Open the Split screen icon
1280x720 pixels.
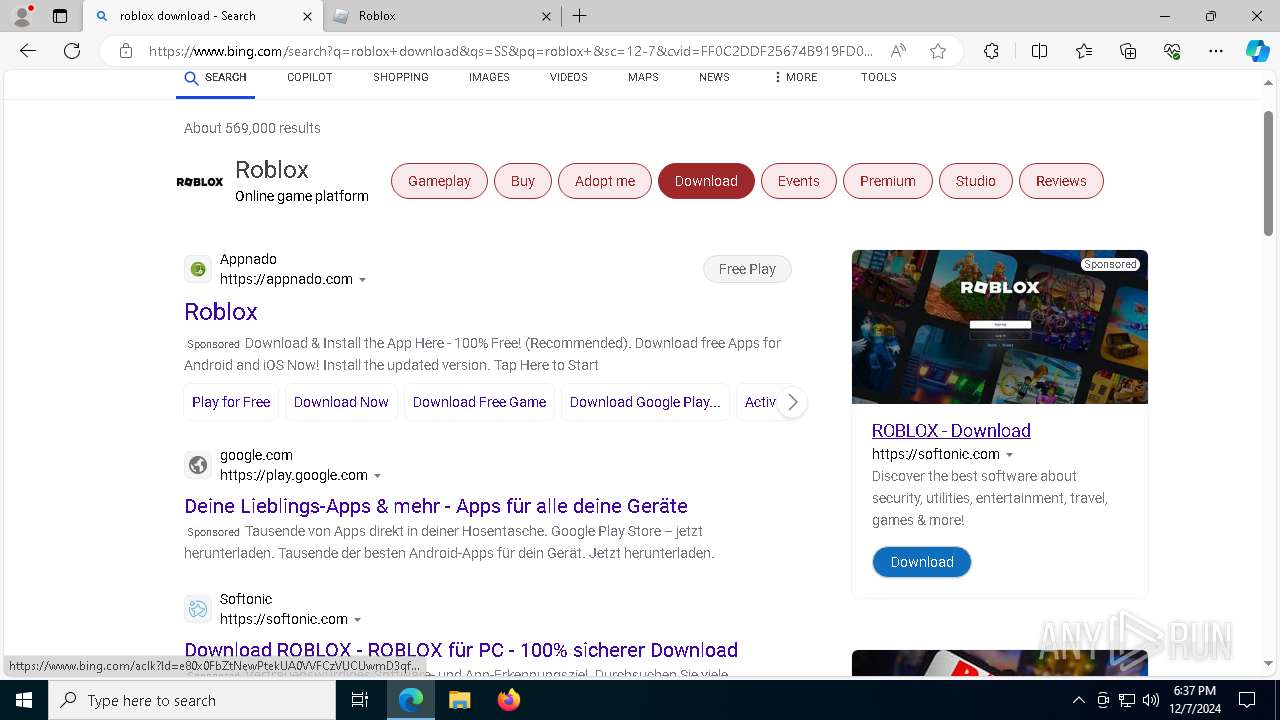click(1039, 51)
